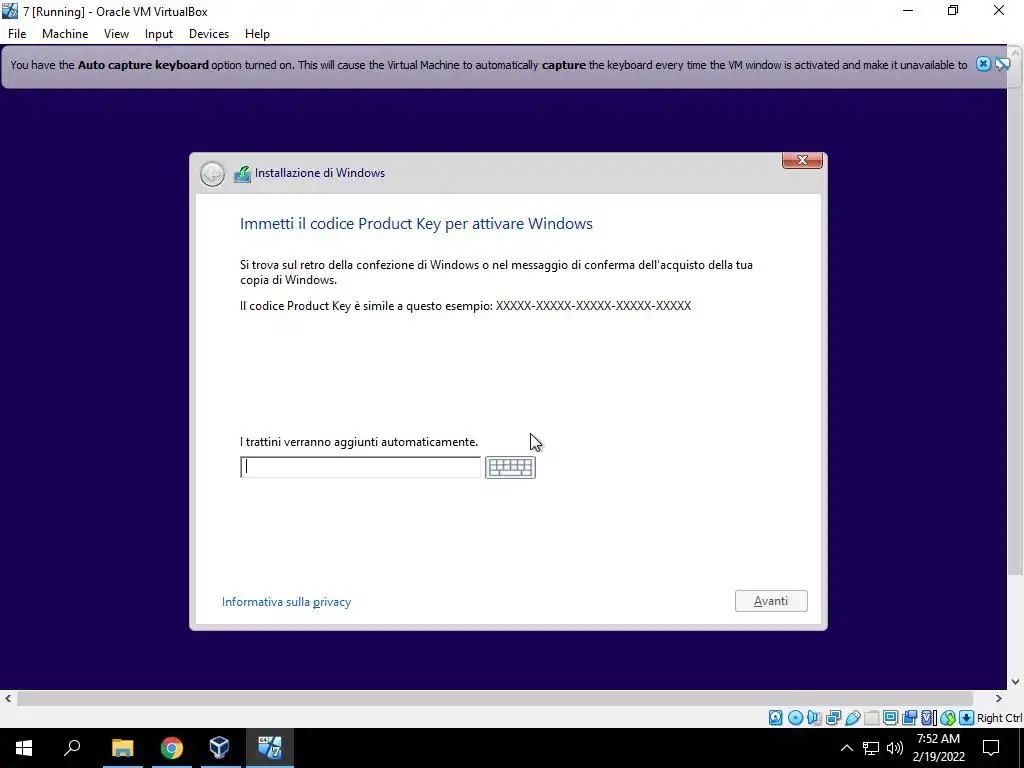Open the Machine menu

[65, 34]
